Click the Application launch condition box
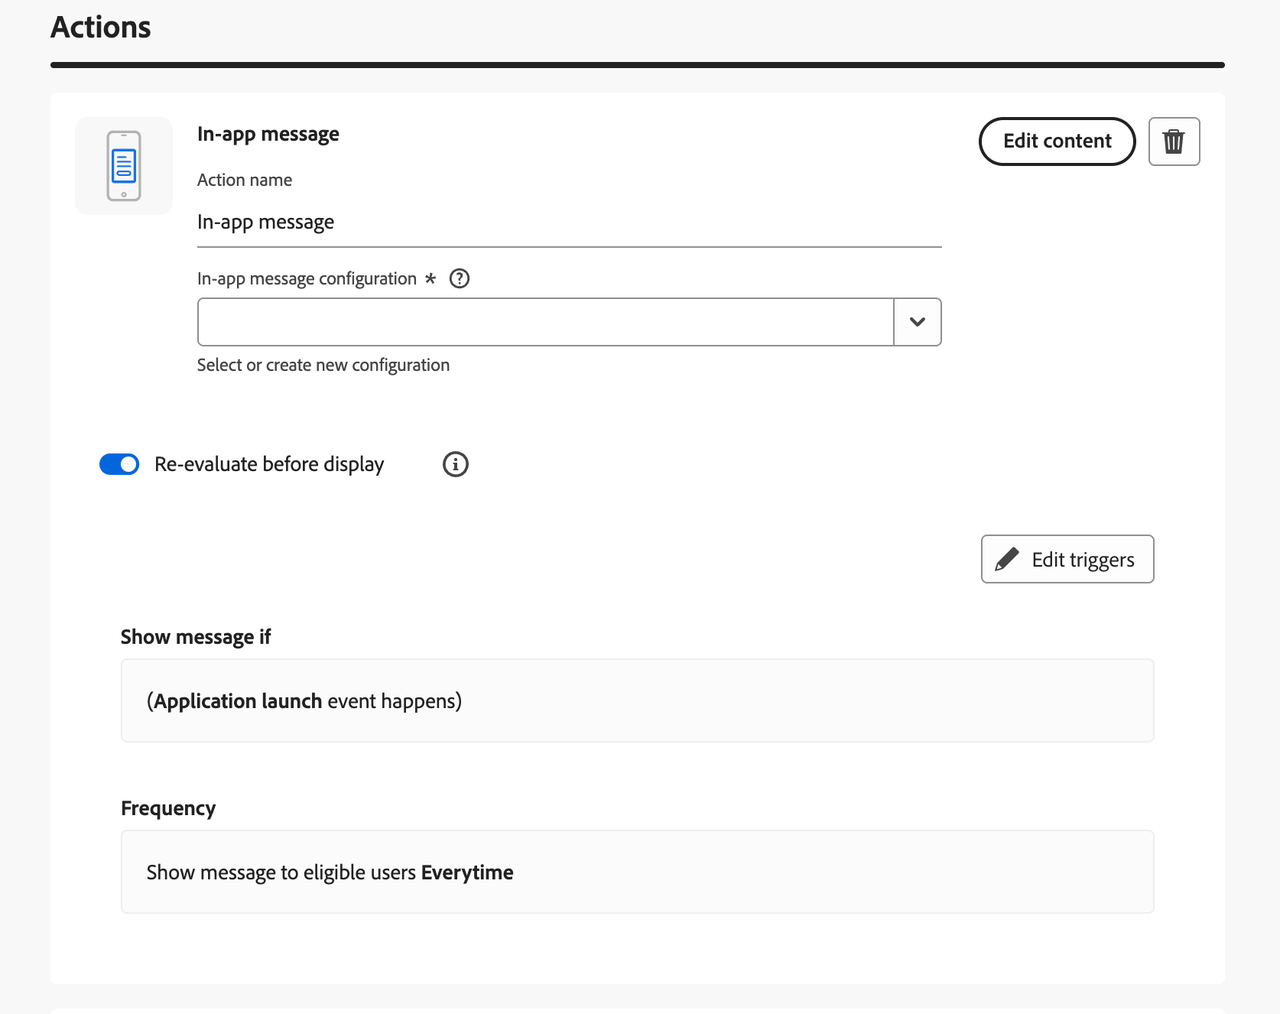This screenshot has height=1014, width=1280. click(x=637, y=700)
